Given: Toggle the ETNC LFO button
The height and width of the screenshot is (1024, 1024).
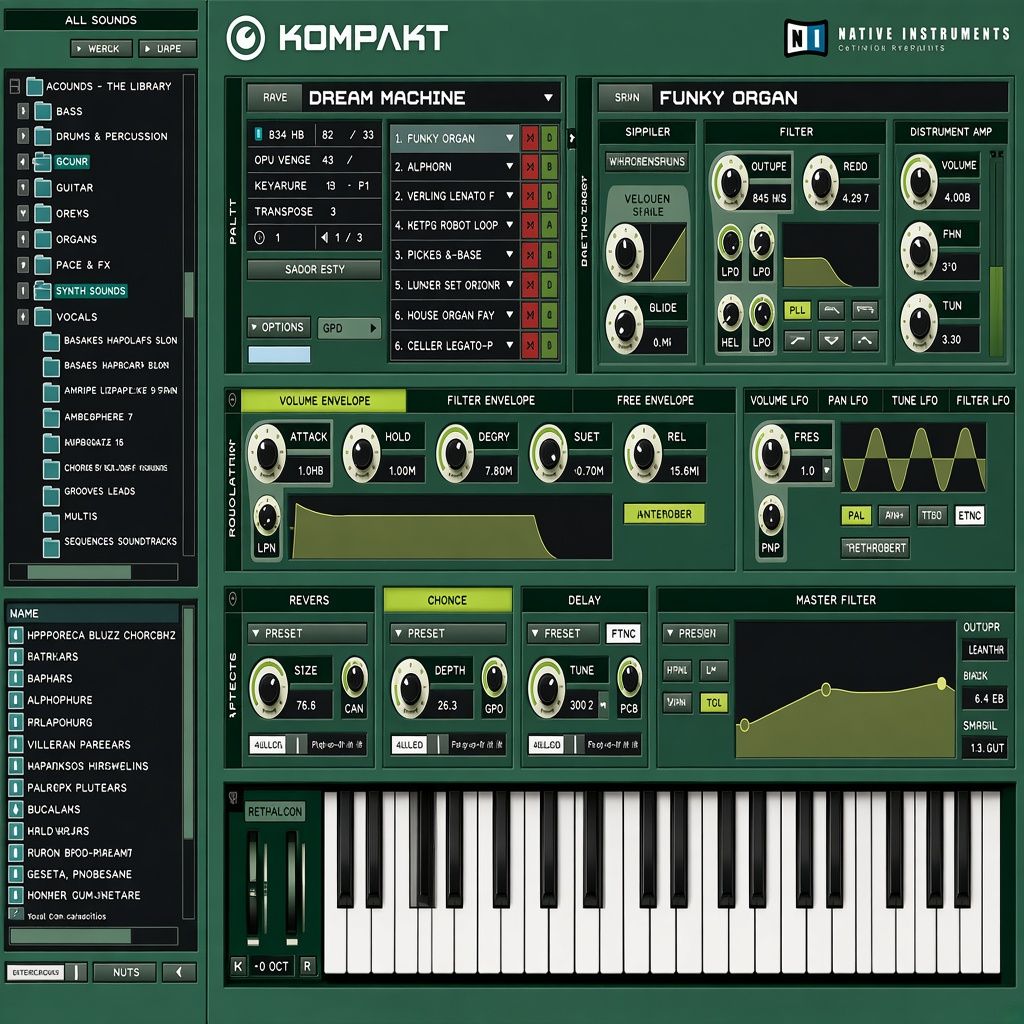Looking at the screenshot, I should click(969, 515).
